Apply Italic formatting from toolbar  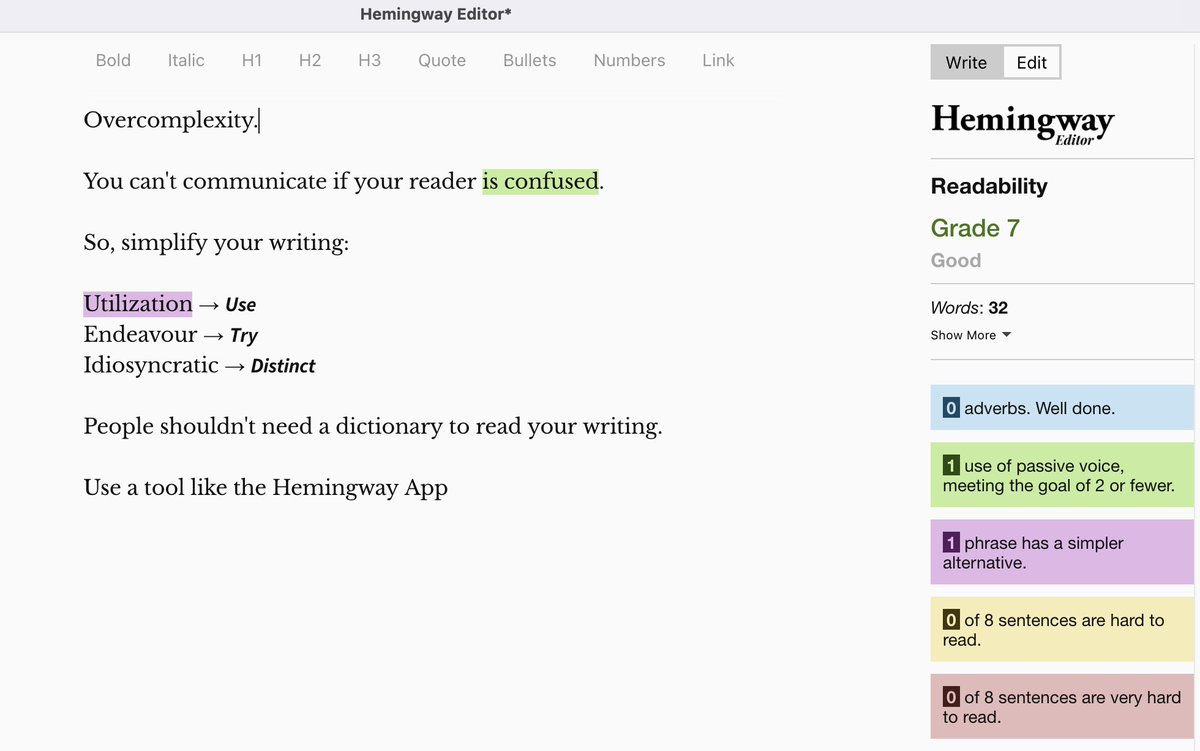coord(186,60)
